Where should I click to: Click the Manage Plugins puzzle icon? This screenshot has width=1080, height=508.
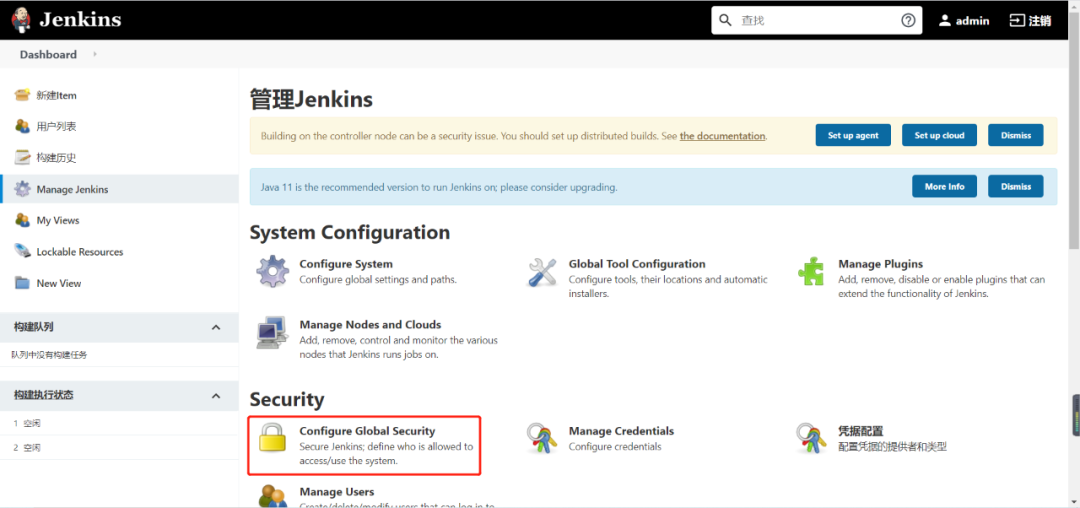point(811,271)
